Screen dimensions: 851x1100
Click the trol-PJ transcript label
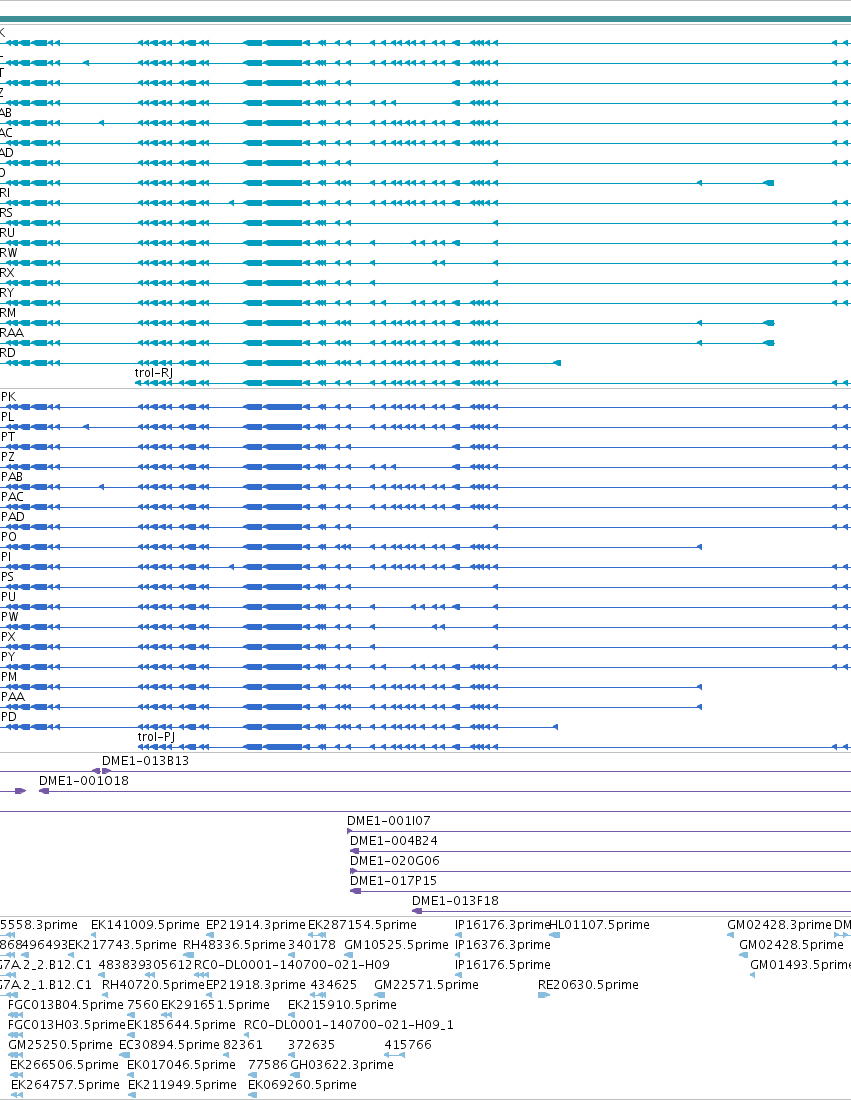(156, 737)
